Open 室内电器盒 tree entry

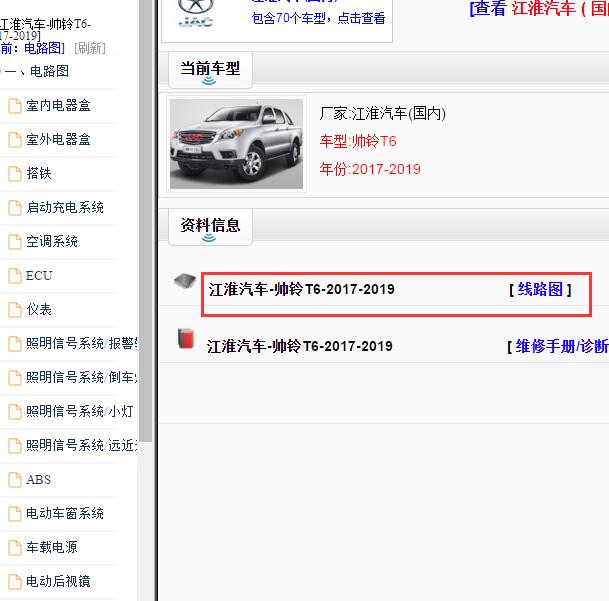tap(58, 106)
